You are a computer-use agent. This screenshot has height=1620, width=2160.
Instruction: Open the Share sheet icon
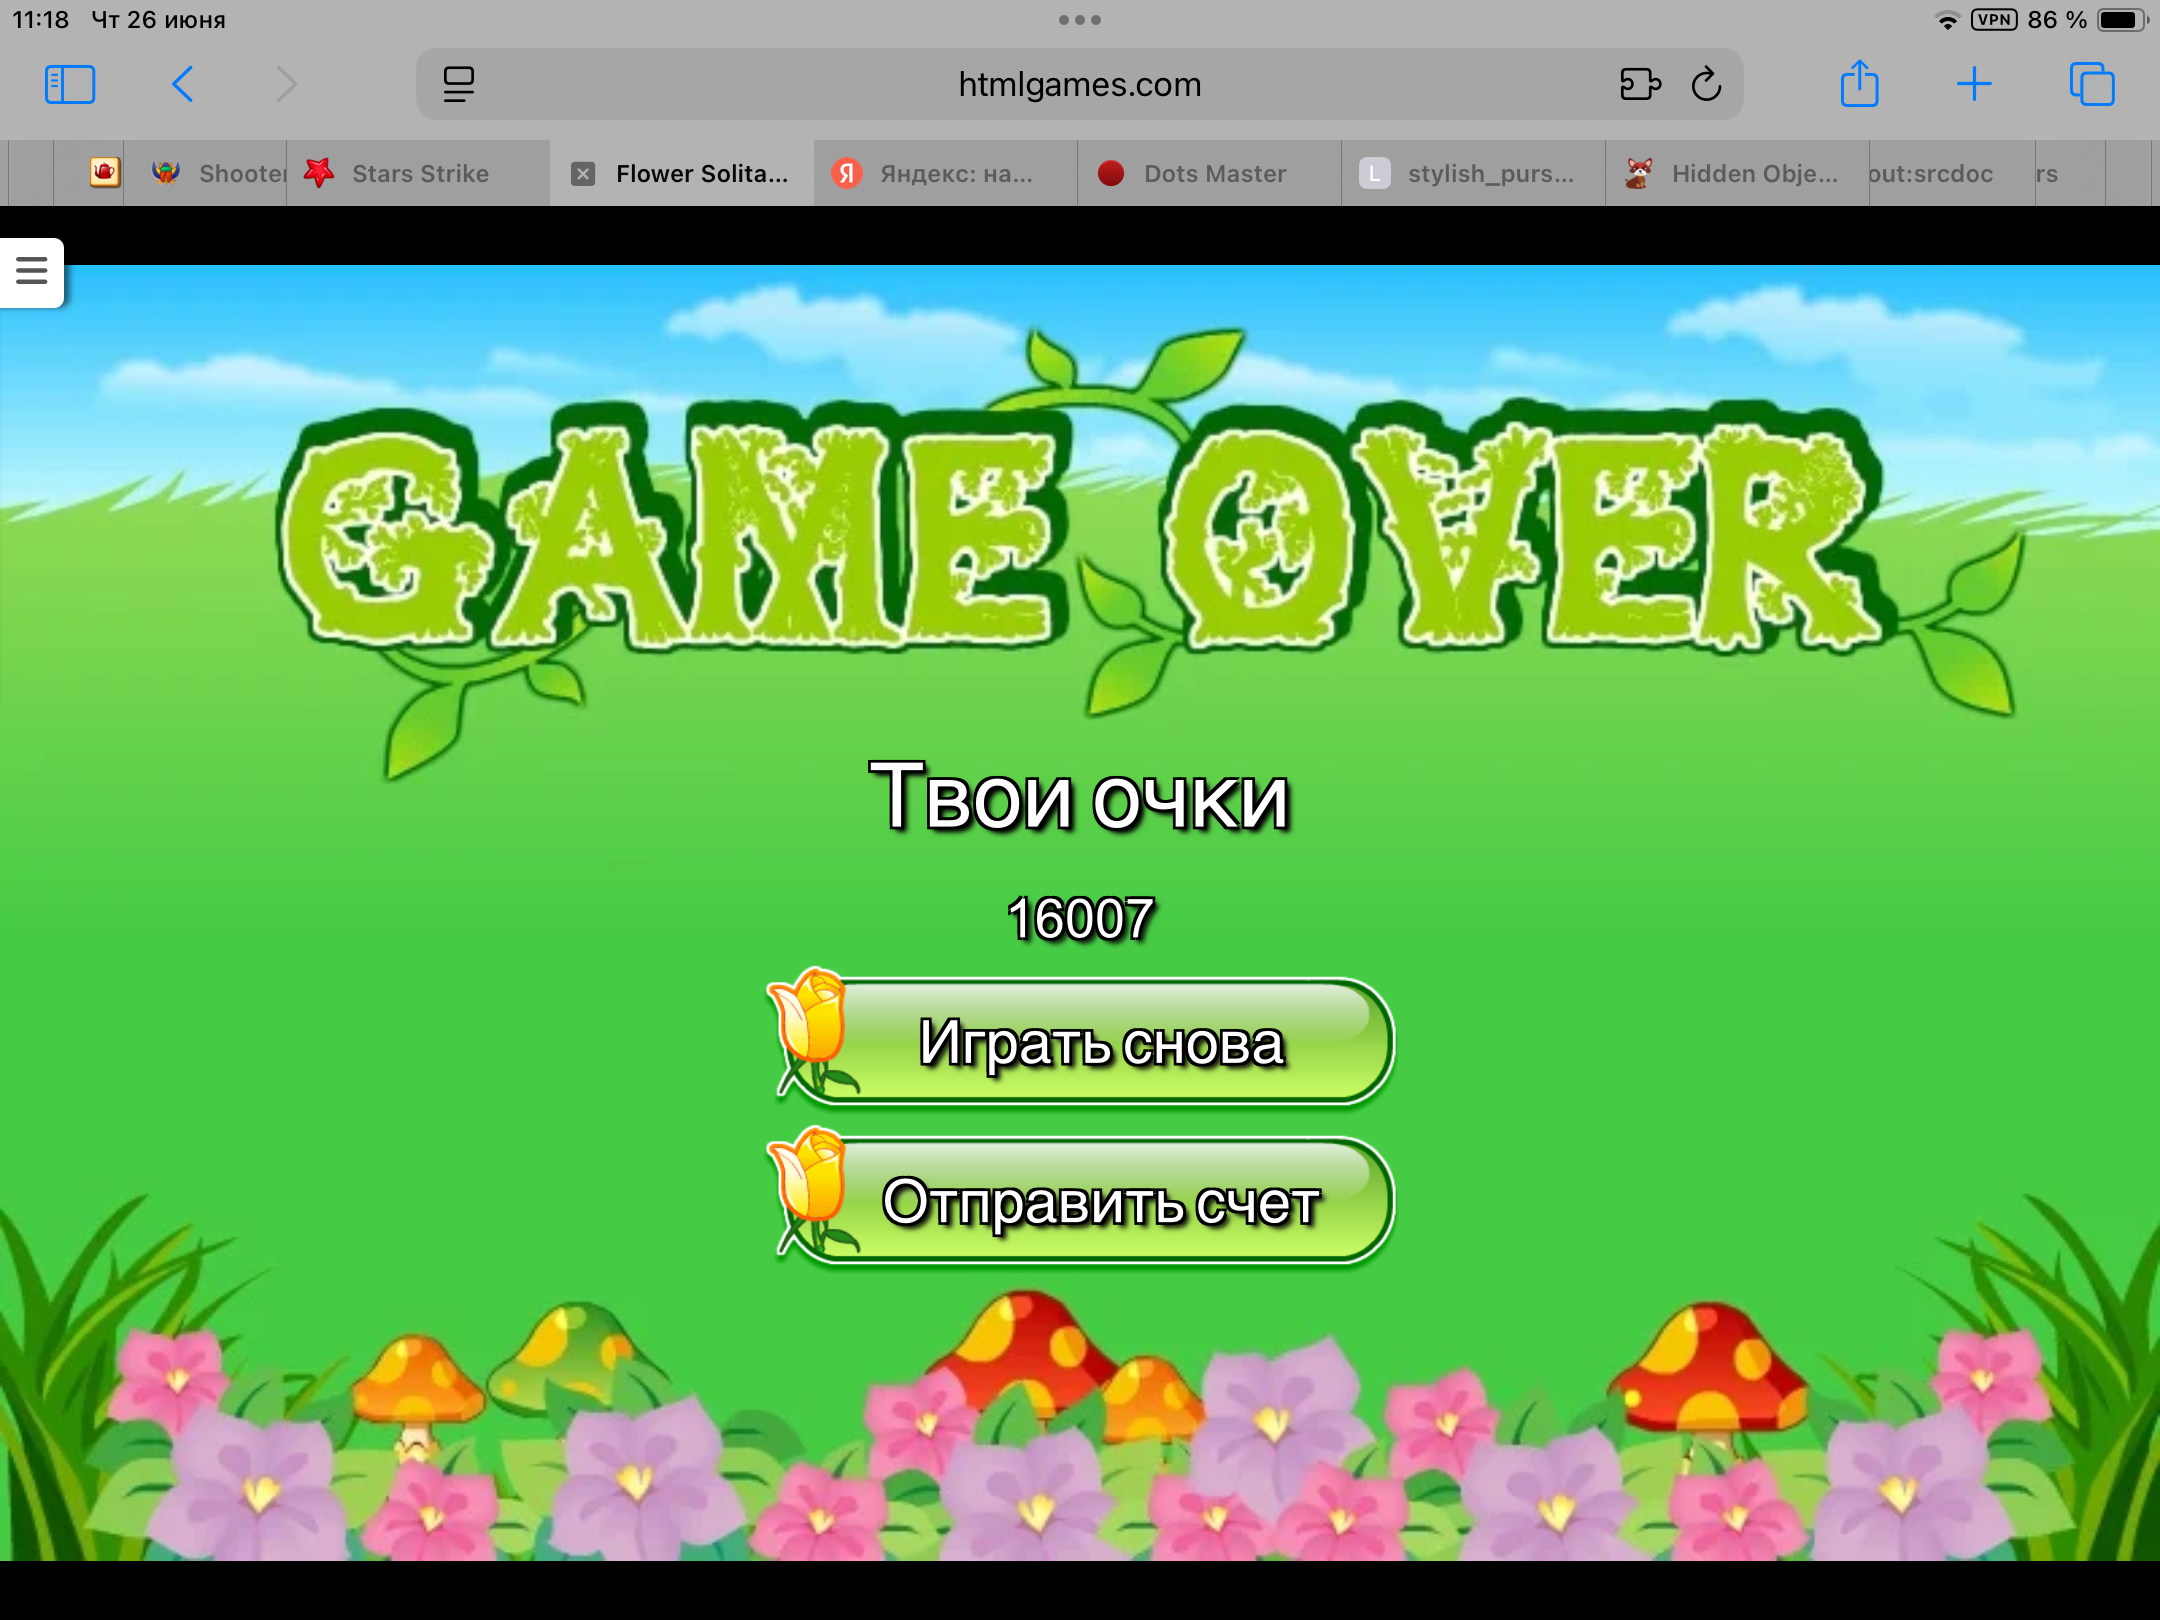(1860, 83)
